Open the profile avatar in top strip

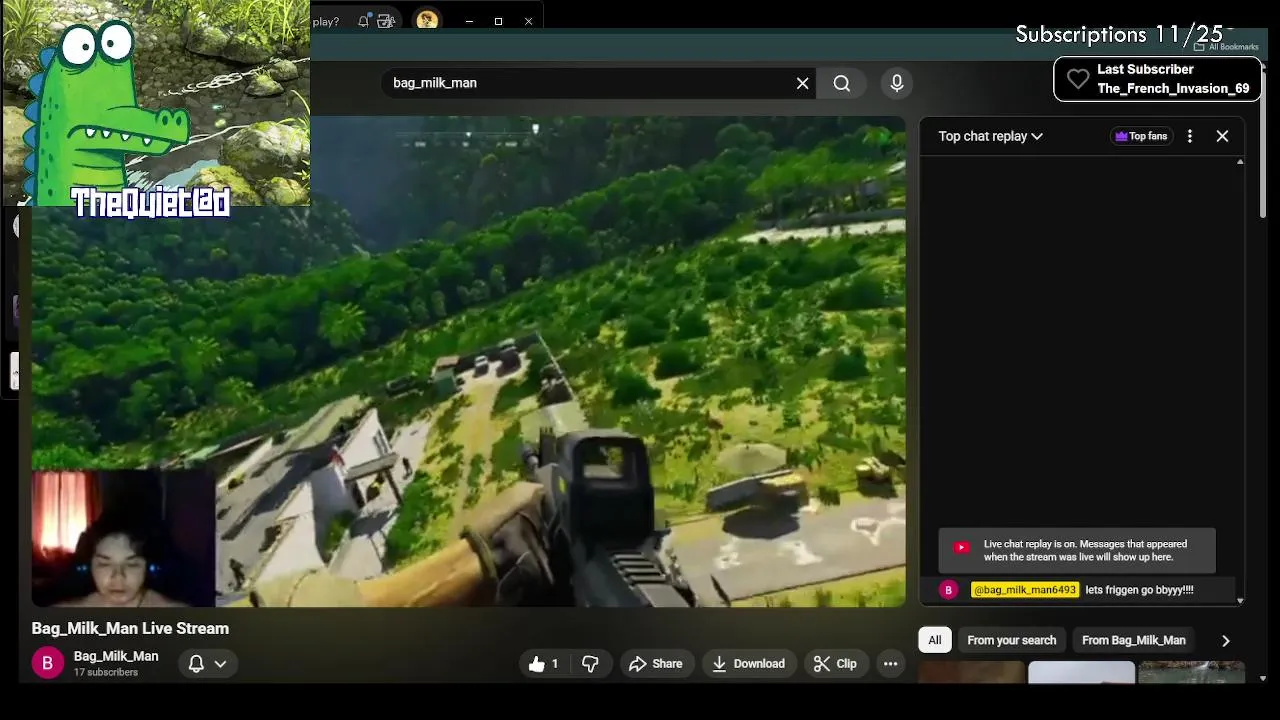tap(427, 20)
